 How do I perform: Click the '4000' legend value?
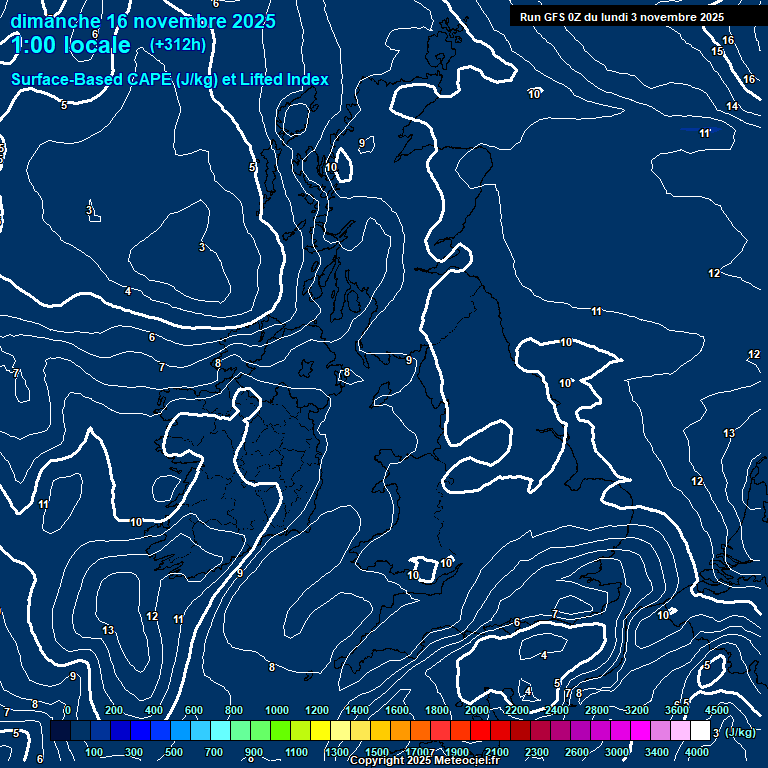[696, 752]
